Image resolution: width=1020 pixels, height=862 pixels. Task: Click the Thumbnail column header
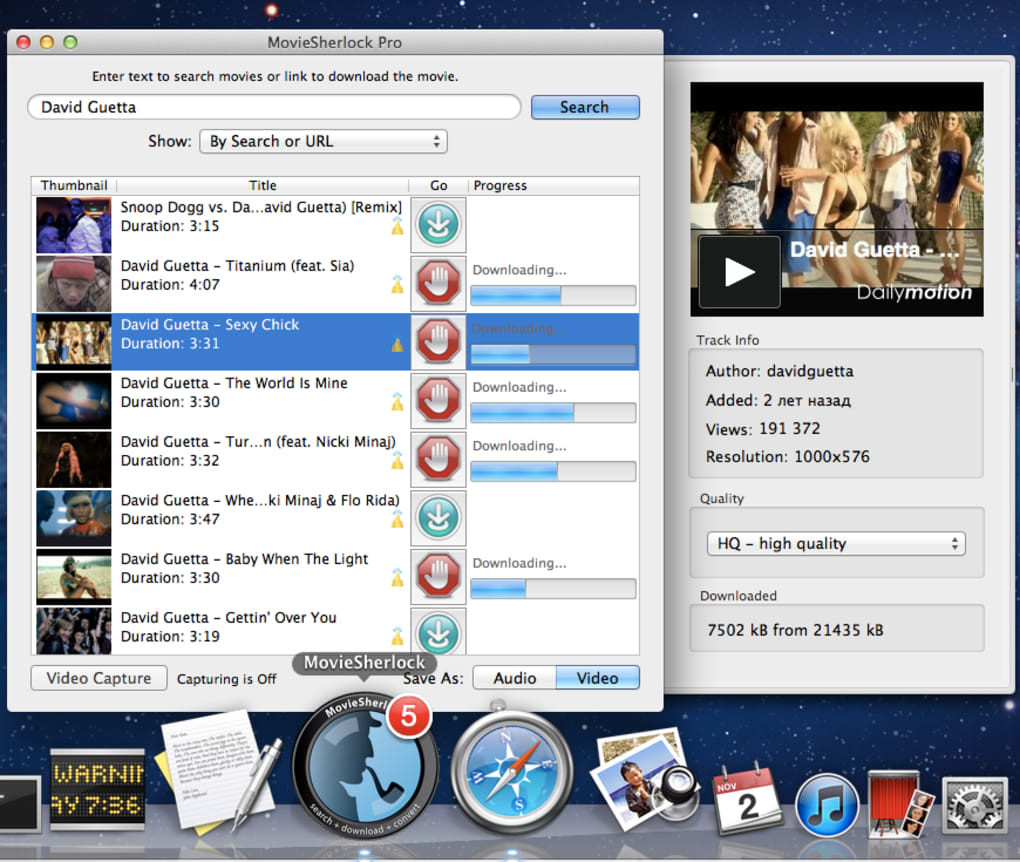point(74,185)
